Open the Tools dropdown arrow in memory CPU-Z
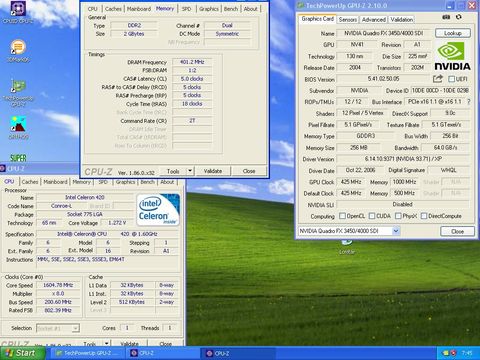This screenshot has height=360, width=480. [190, 171]
